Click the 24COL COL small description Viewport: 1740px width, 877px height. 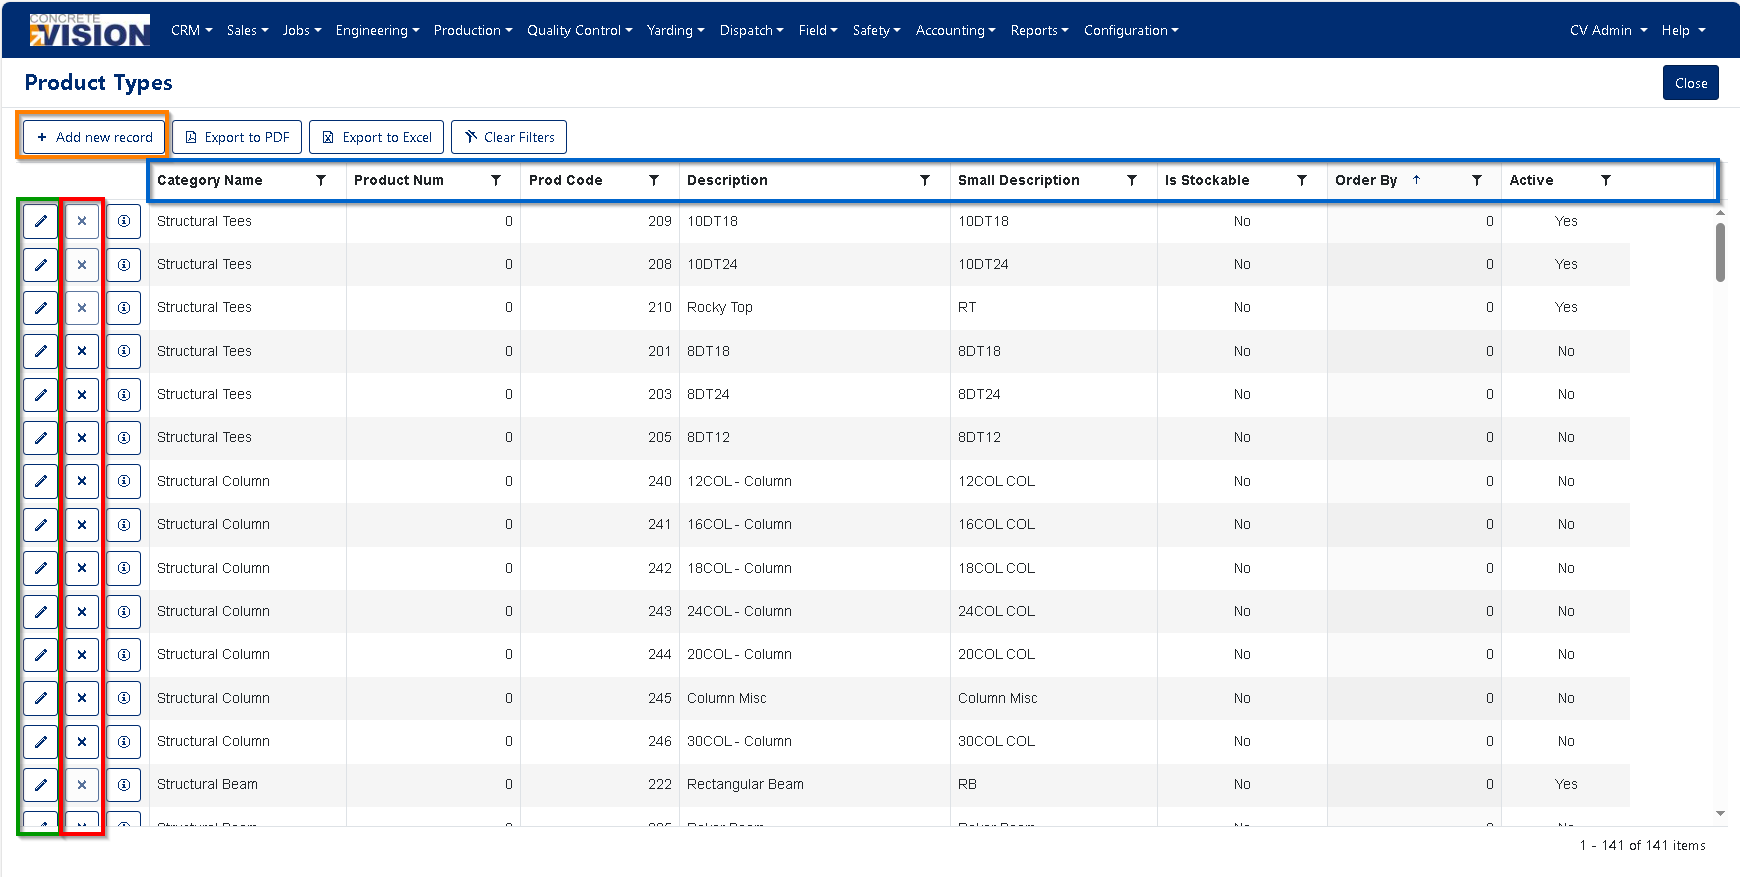[x=1054, y=611]
